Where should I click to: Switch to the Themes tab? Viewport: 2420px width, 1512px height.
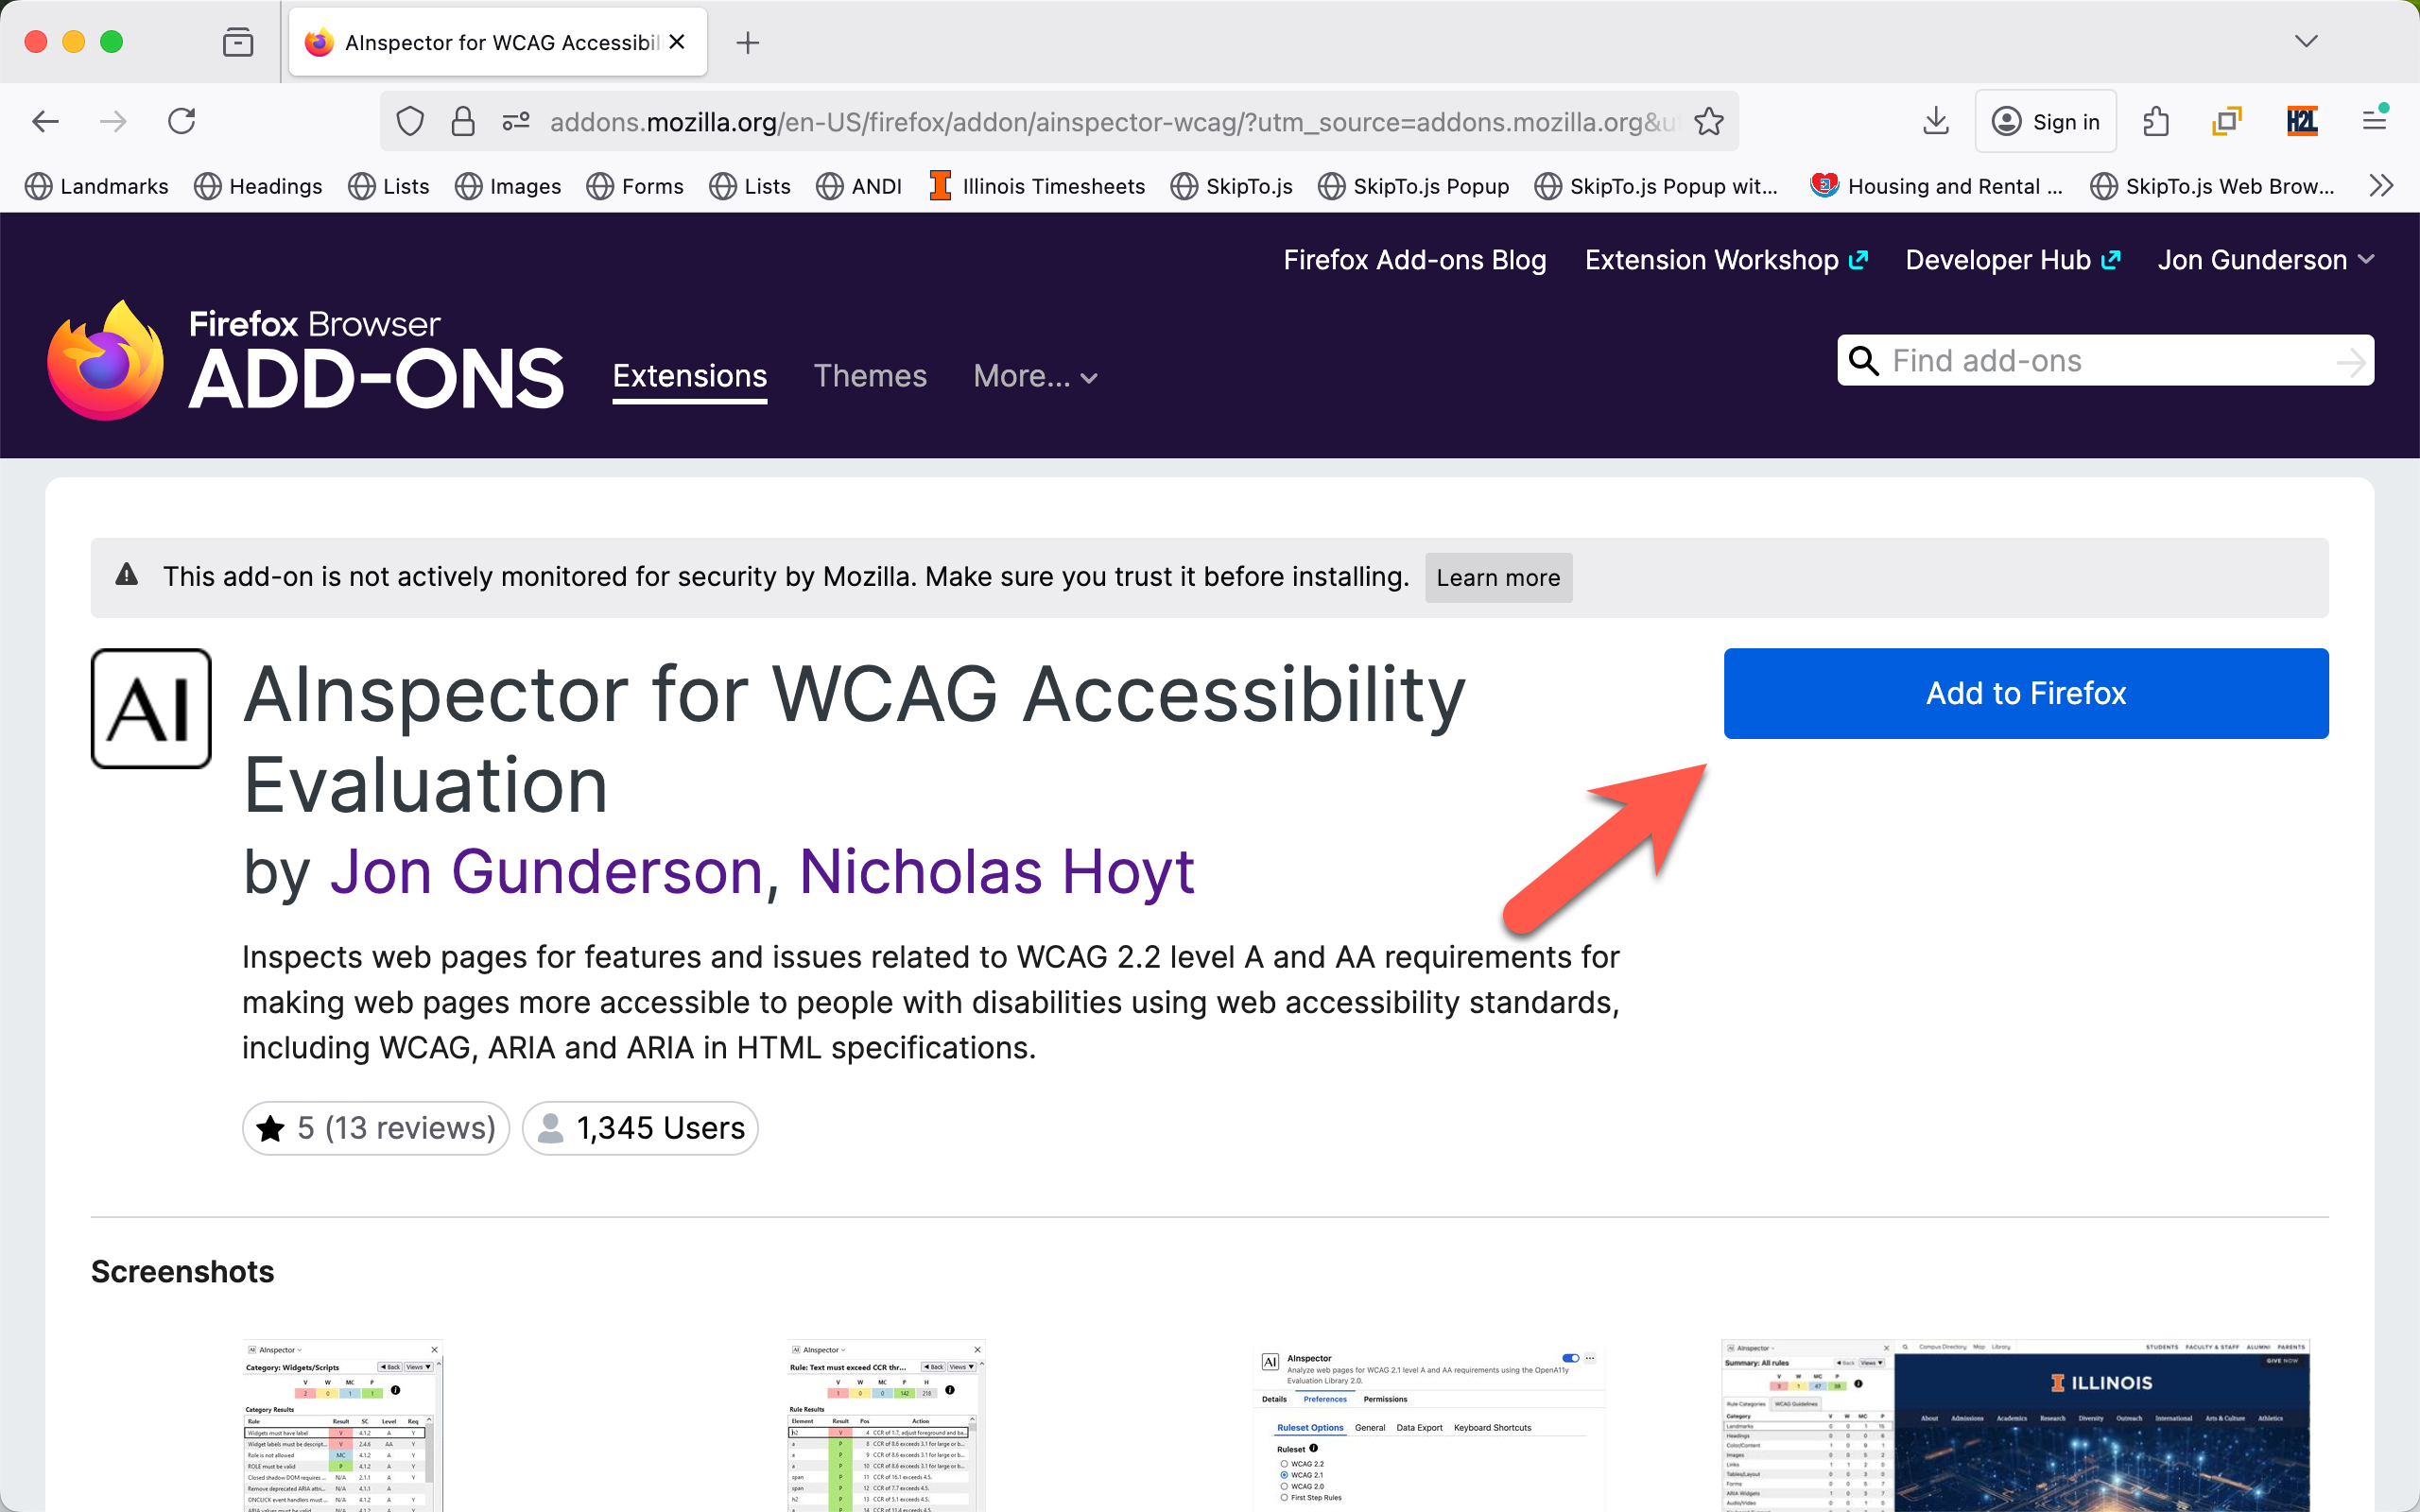tap(870, 376)
